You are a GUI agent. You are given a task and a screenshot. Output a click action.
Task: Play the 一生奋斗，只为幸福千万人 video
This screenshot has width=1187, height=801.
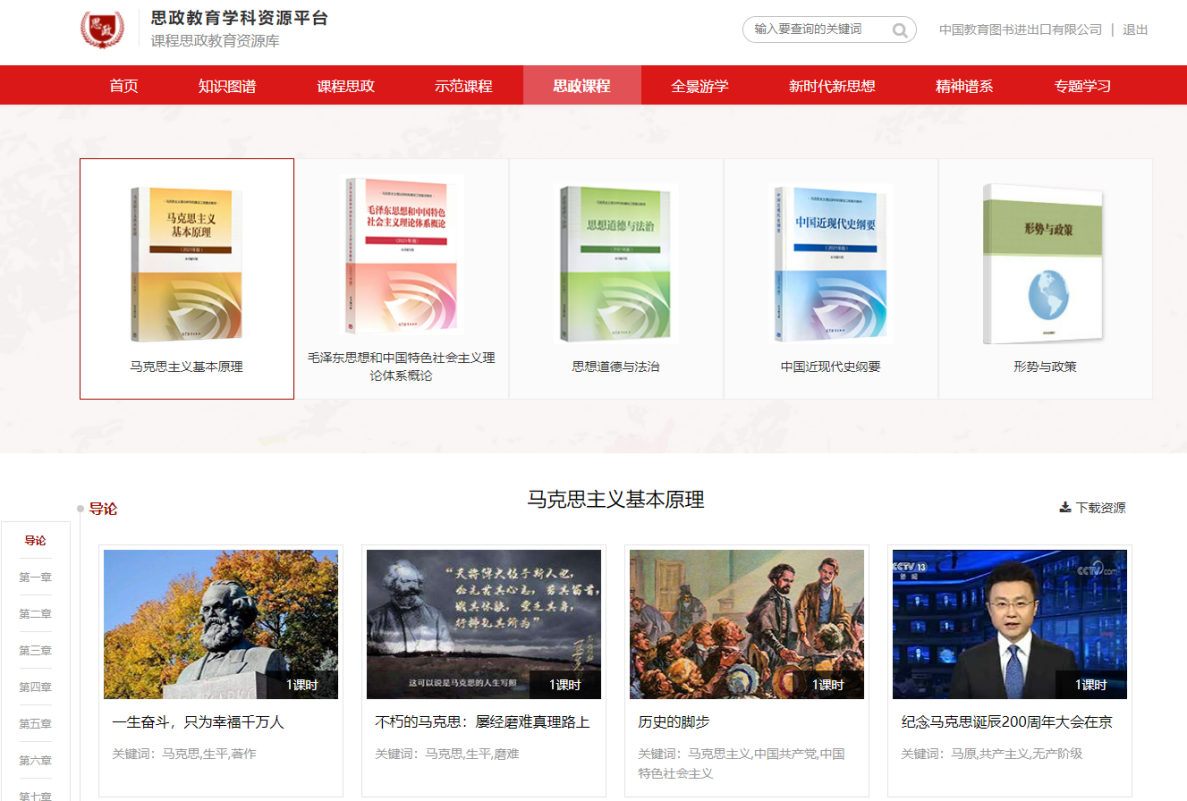221,624
